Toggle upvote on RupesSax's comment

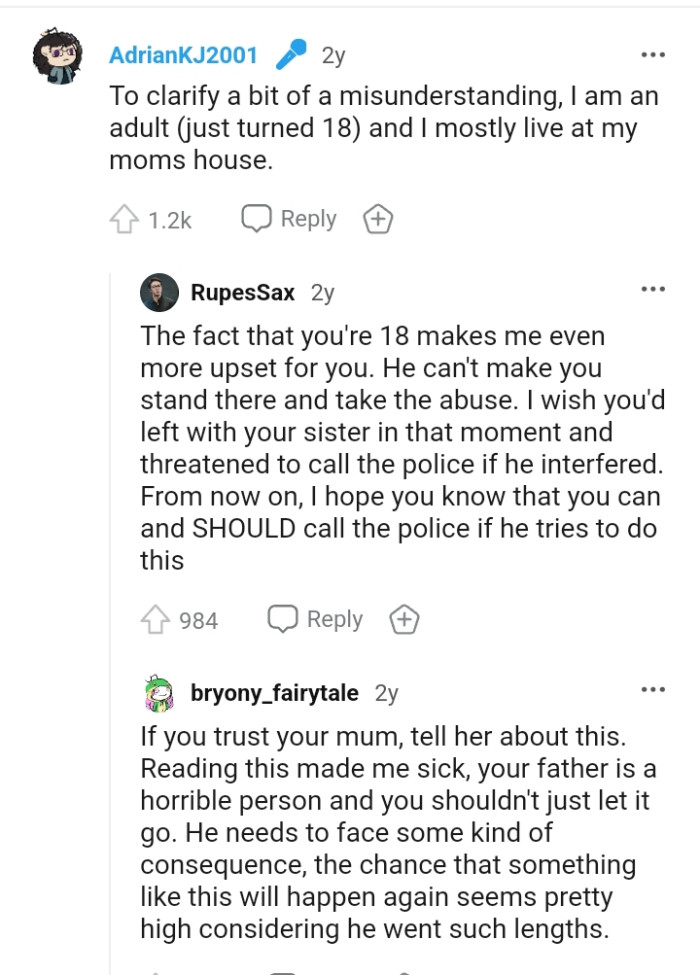click(x=158, y=619)
